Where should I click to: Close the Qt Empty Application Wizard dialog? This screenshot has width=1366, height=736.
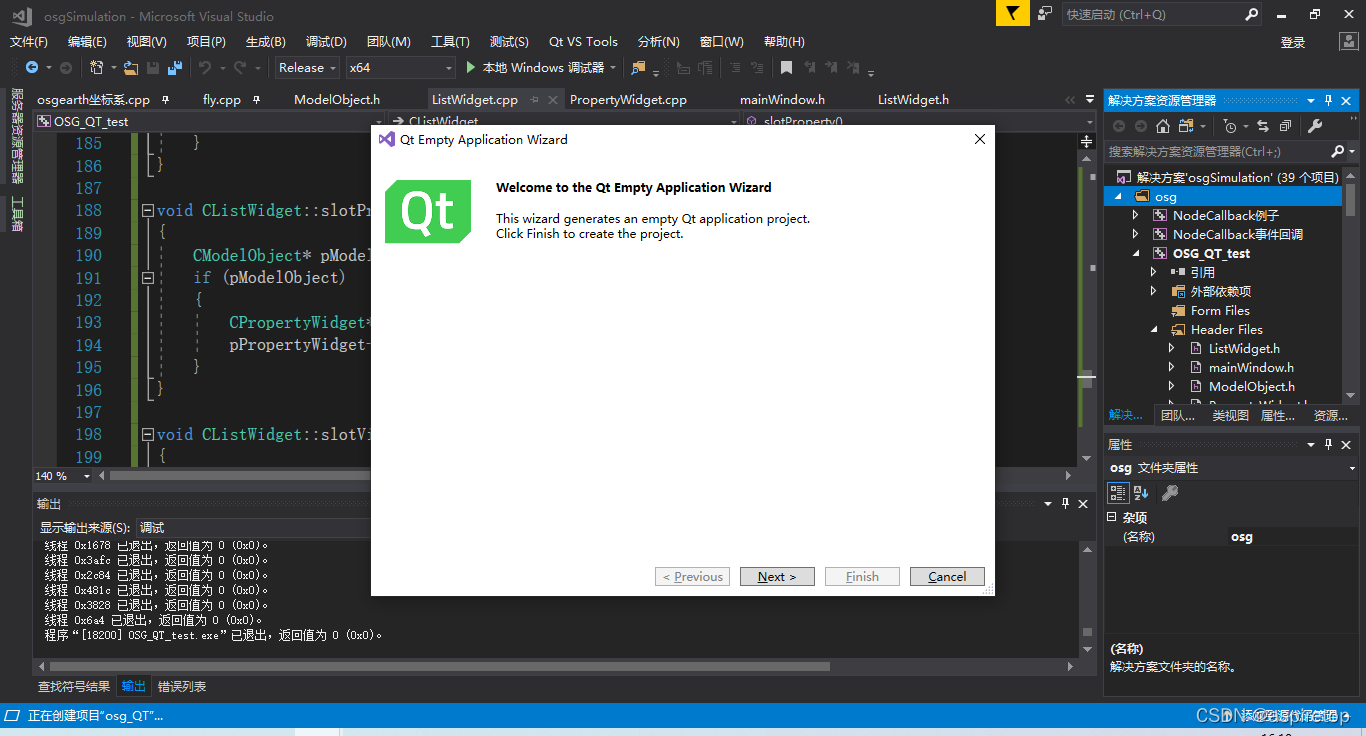pyautogui.click(x=980, y=140)
